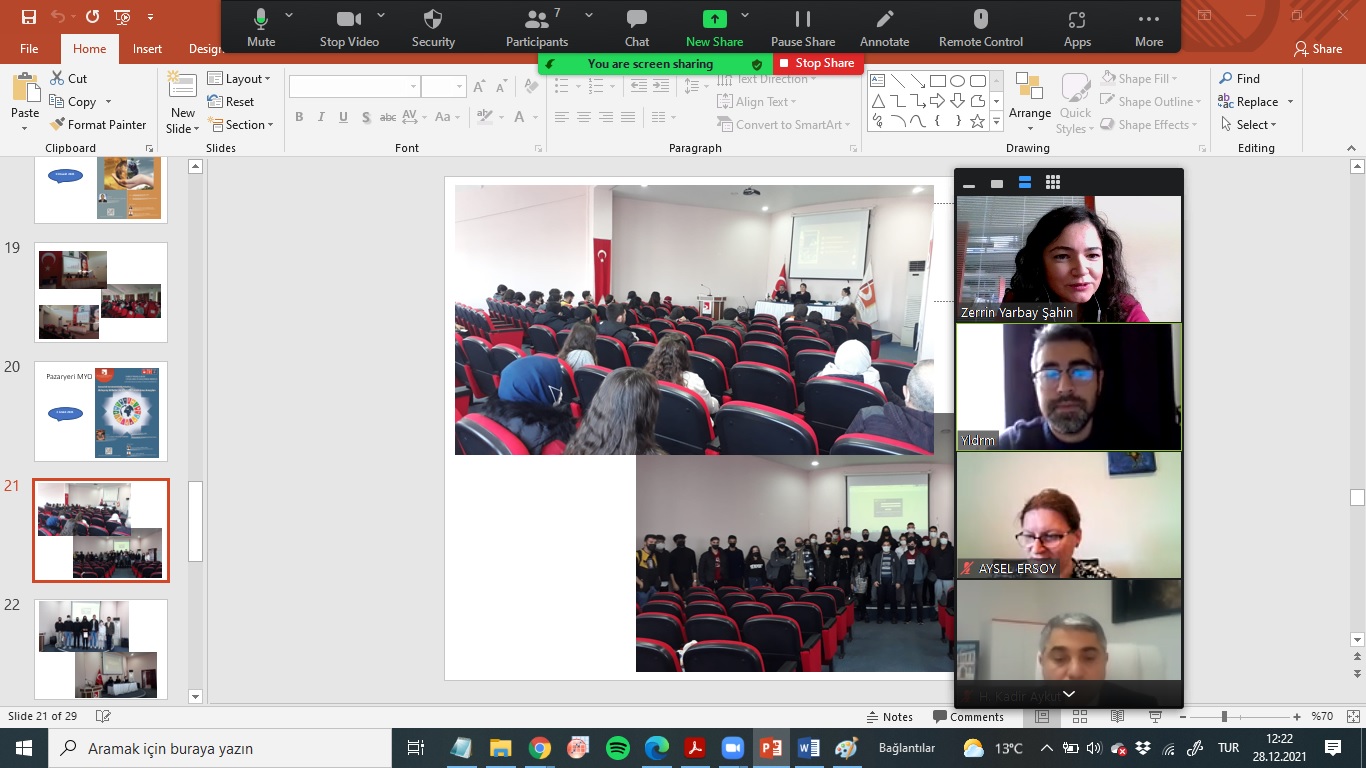Stop Video in Zoom toolbar
The height and width of the screenshot is (768, 1366).
(x=349, y=28)
